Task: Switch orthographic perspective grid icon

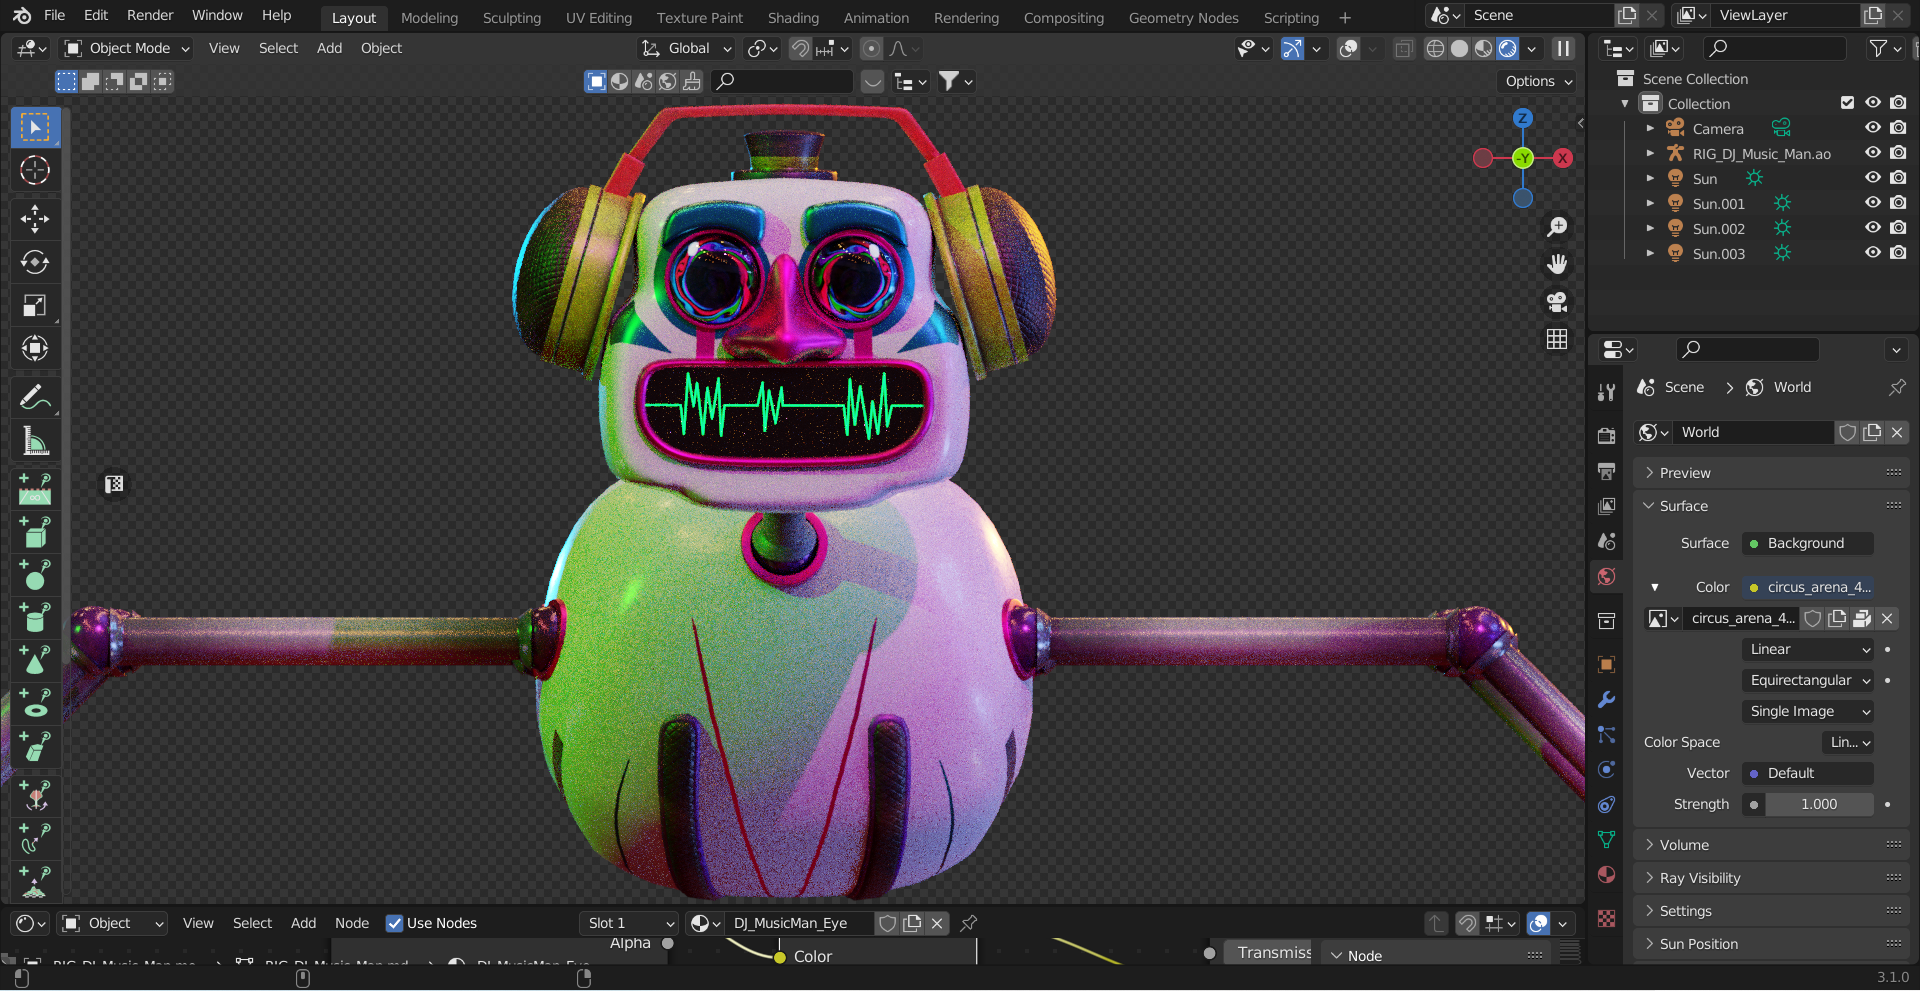Action: (1557, 339)
